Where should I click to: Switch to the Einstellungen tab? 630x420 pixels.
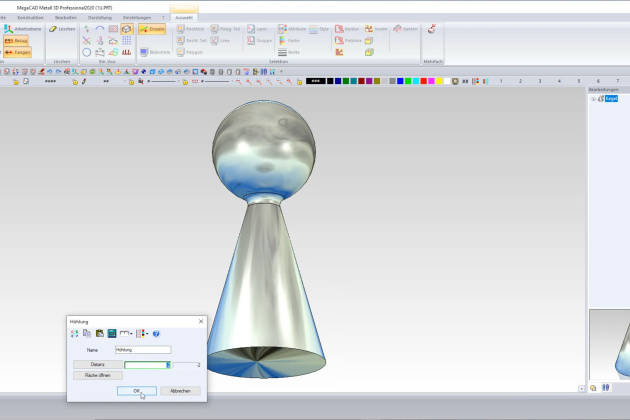[x=137, y=18]
